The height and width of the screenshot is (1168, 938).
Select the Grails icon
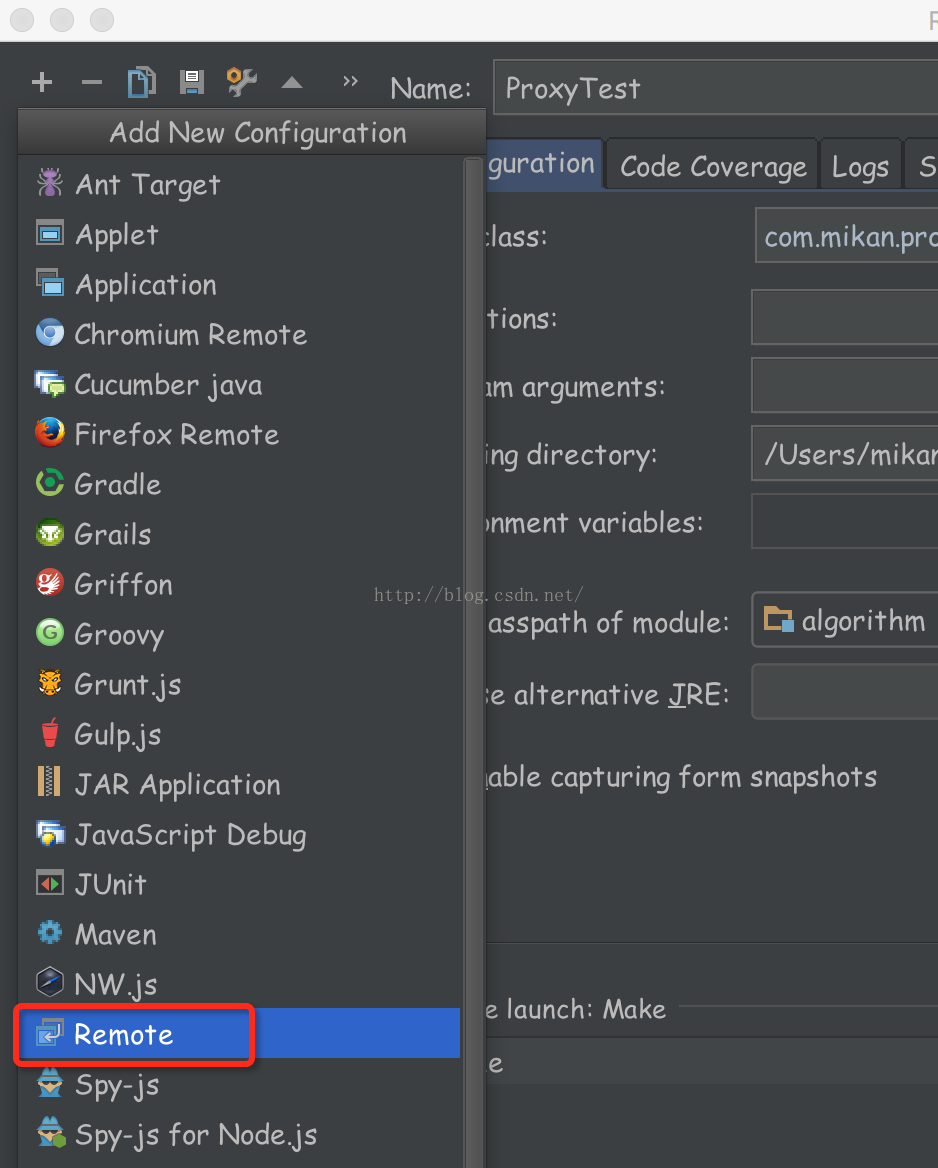(50, 533)
